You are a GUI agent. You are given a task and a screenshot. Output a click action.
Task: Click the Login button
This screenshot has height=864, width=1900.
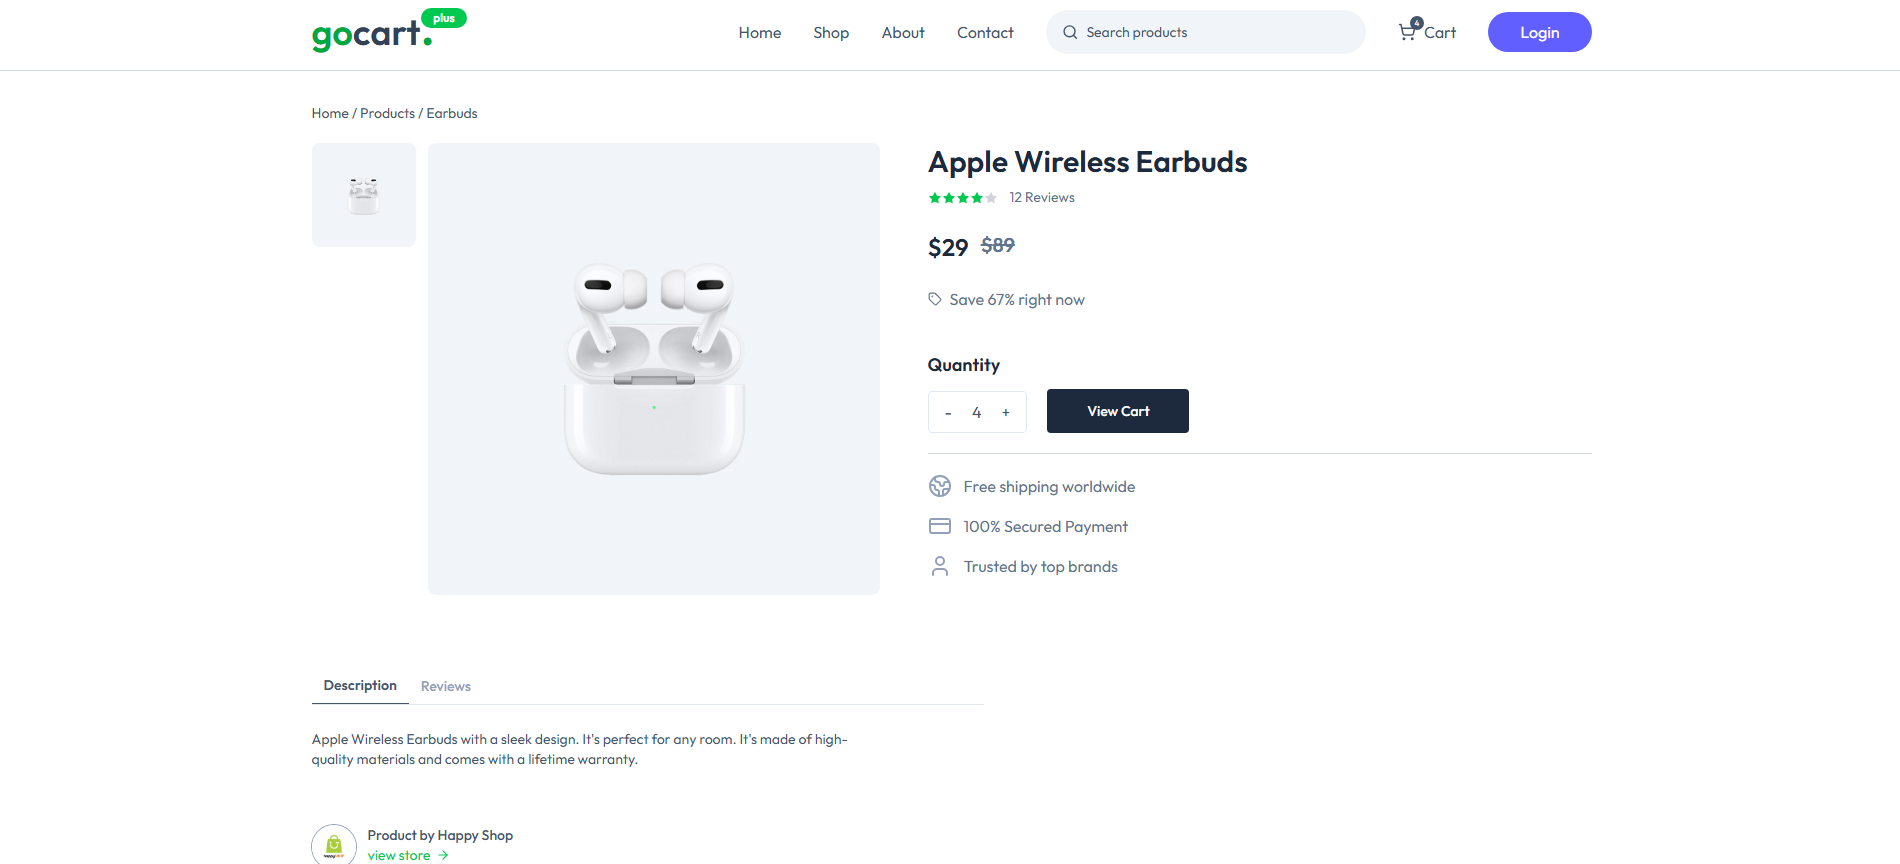1539,32
